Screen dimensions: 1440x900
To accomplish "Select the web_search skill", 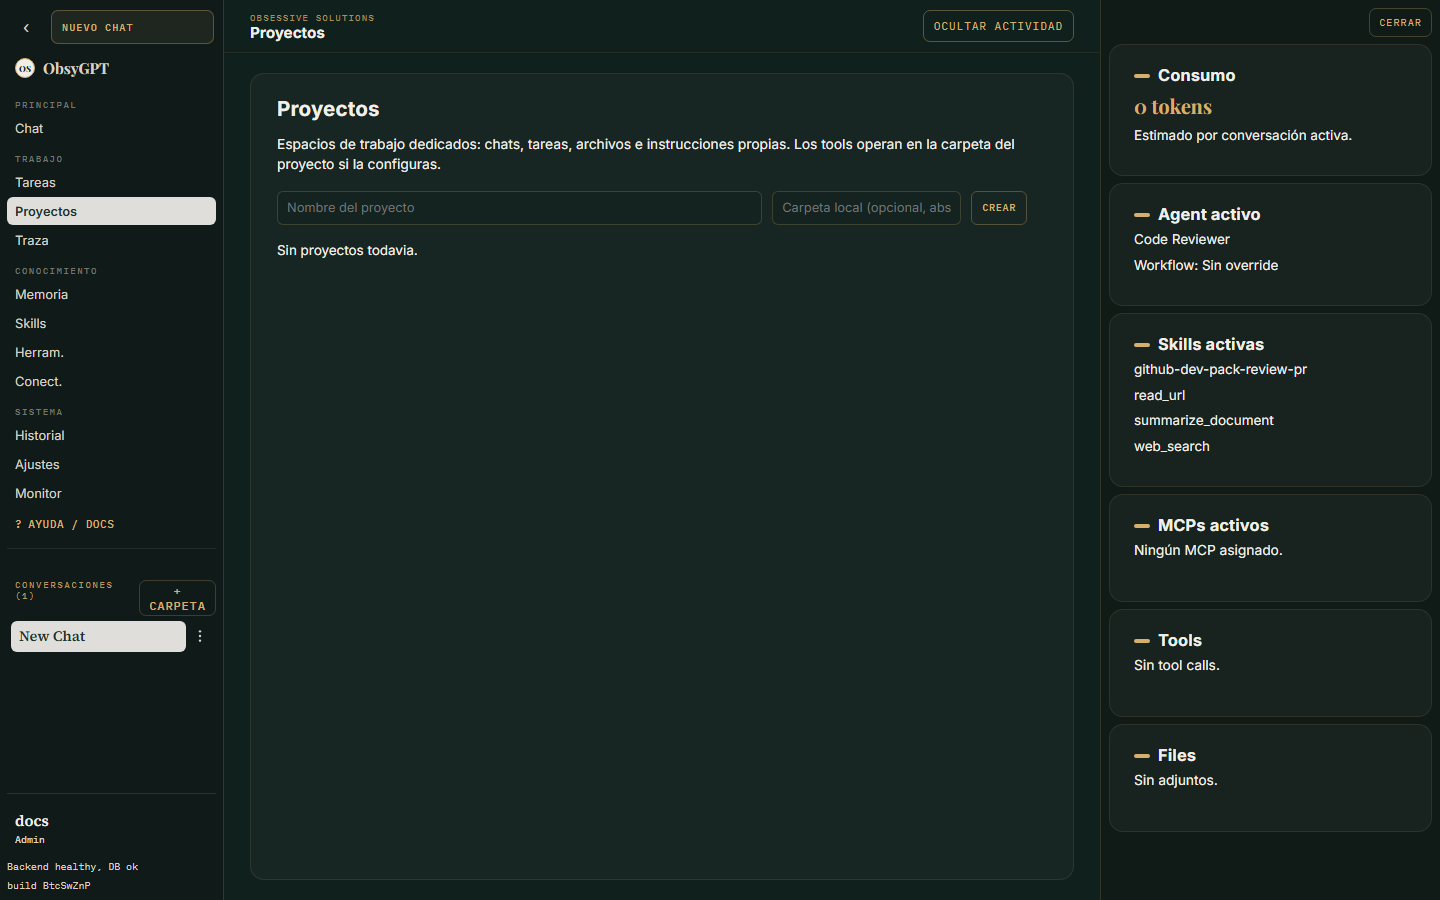I will tap(1172, 447).
